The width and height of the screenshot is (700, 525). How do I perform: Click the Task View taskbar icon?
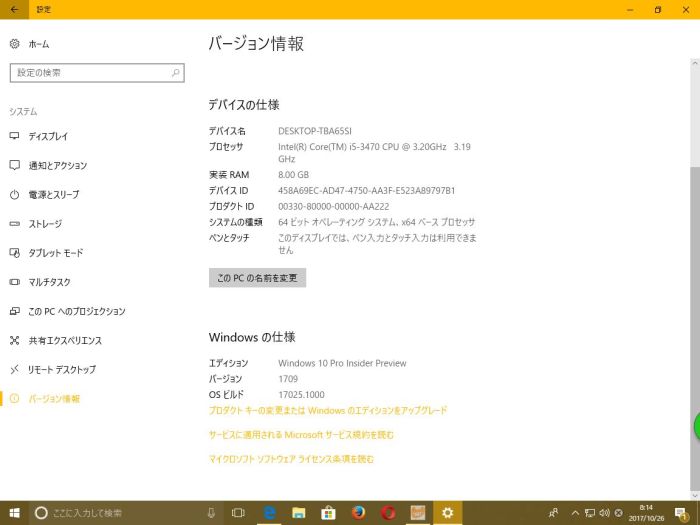tap(239, 513)
